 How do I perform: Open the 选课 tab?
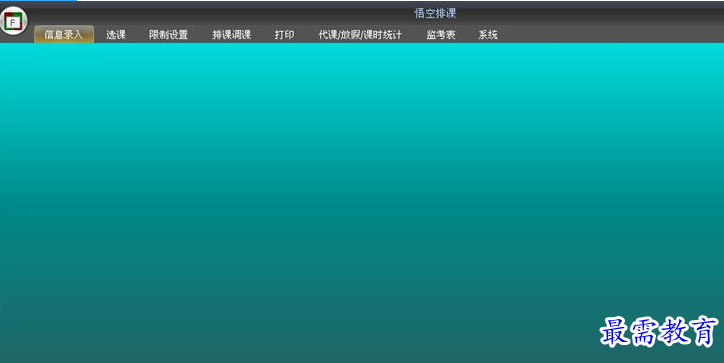coord(116,35)
